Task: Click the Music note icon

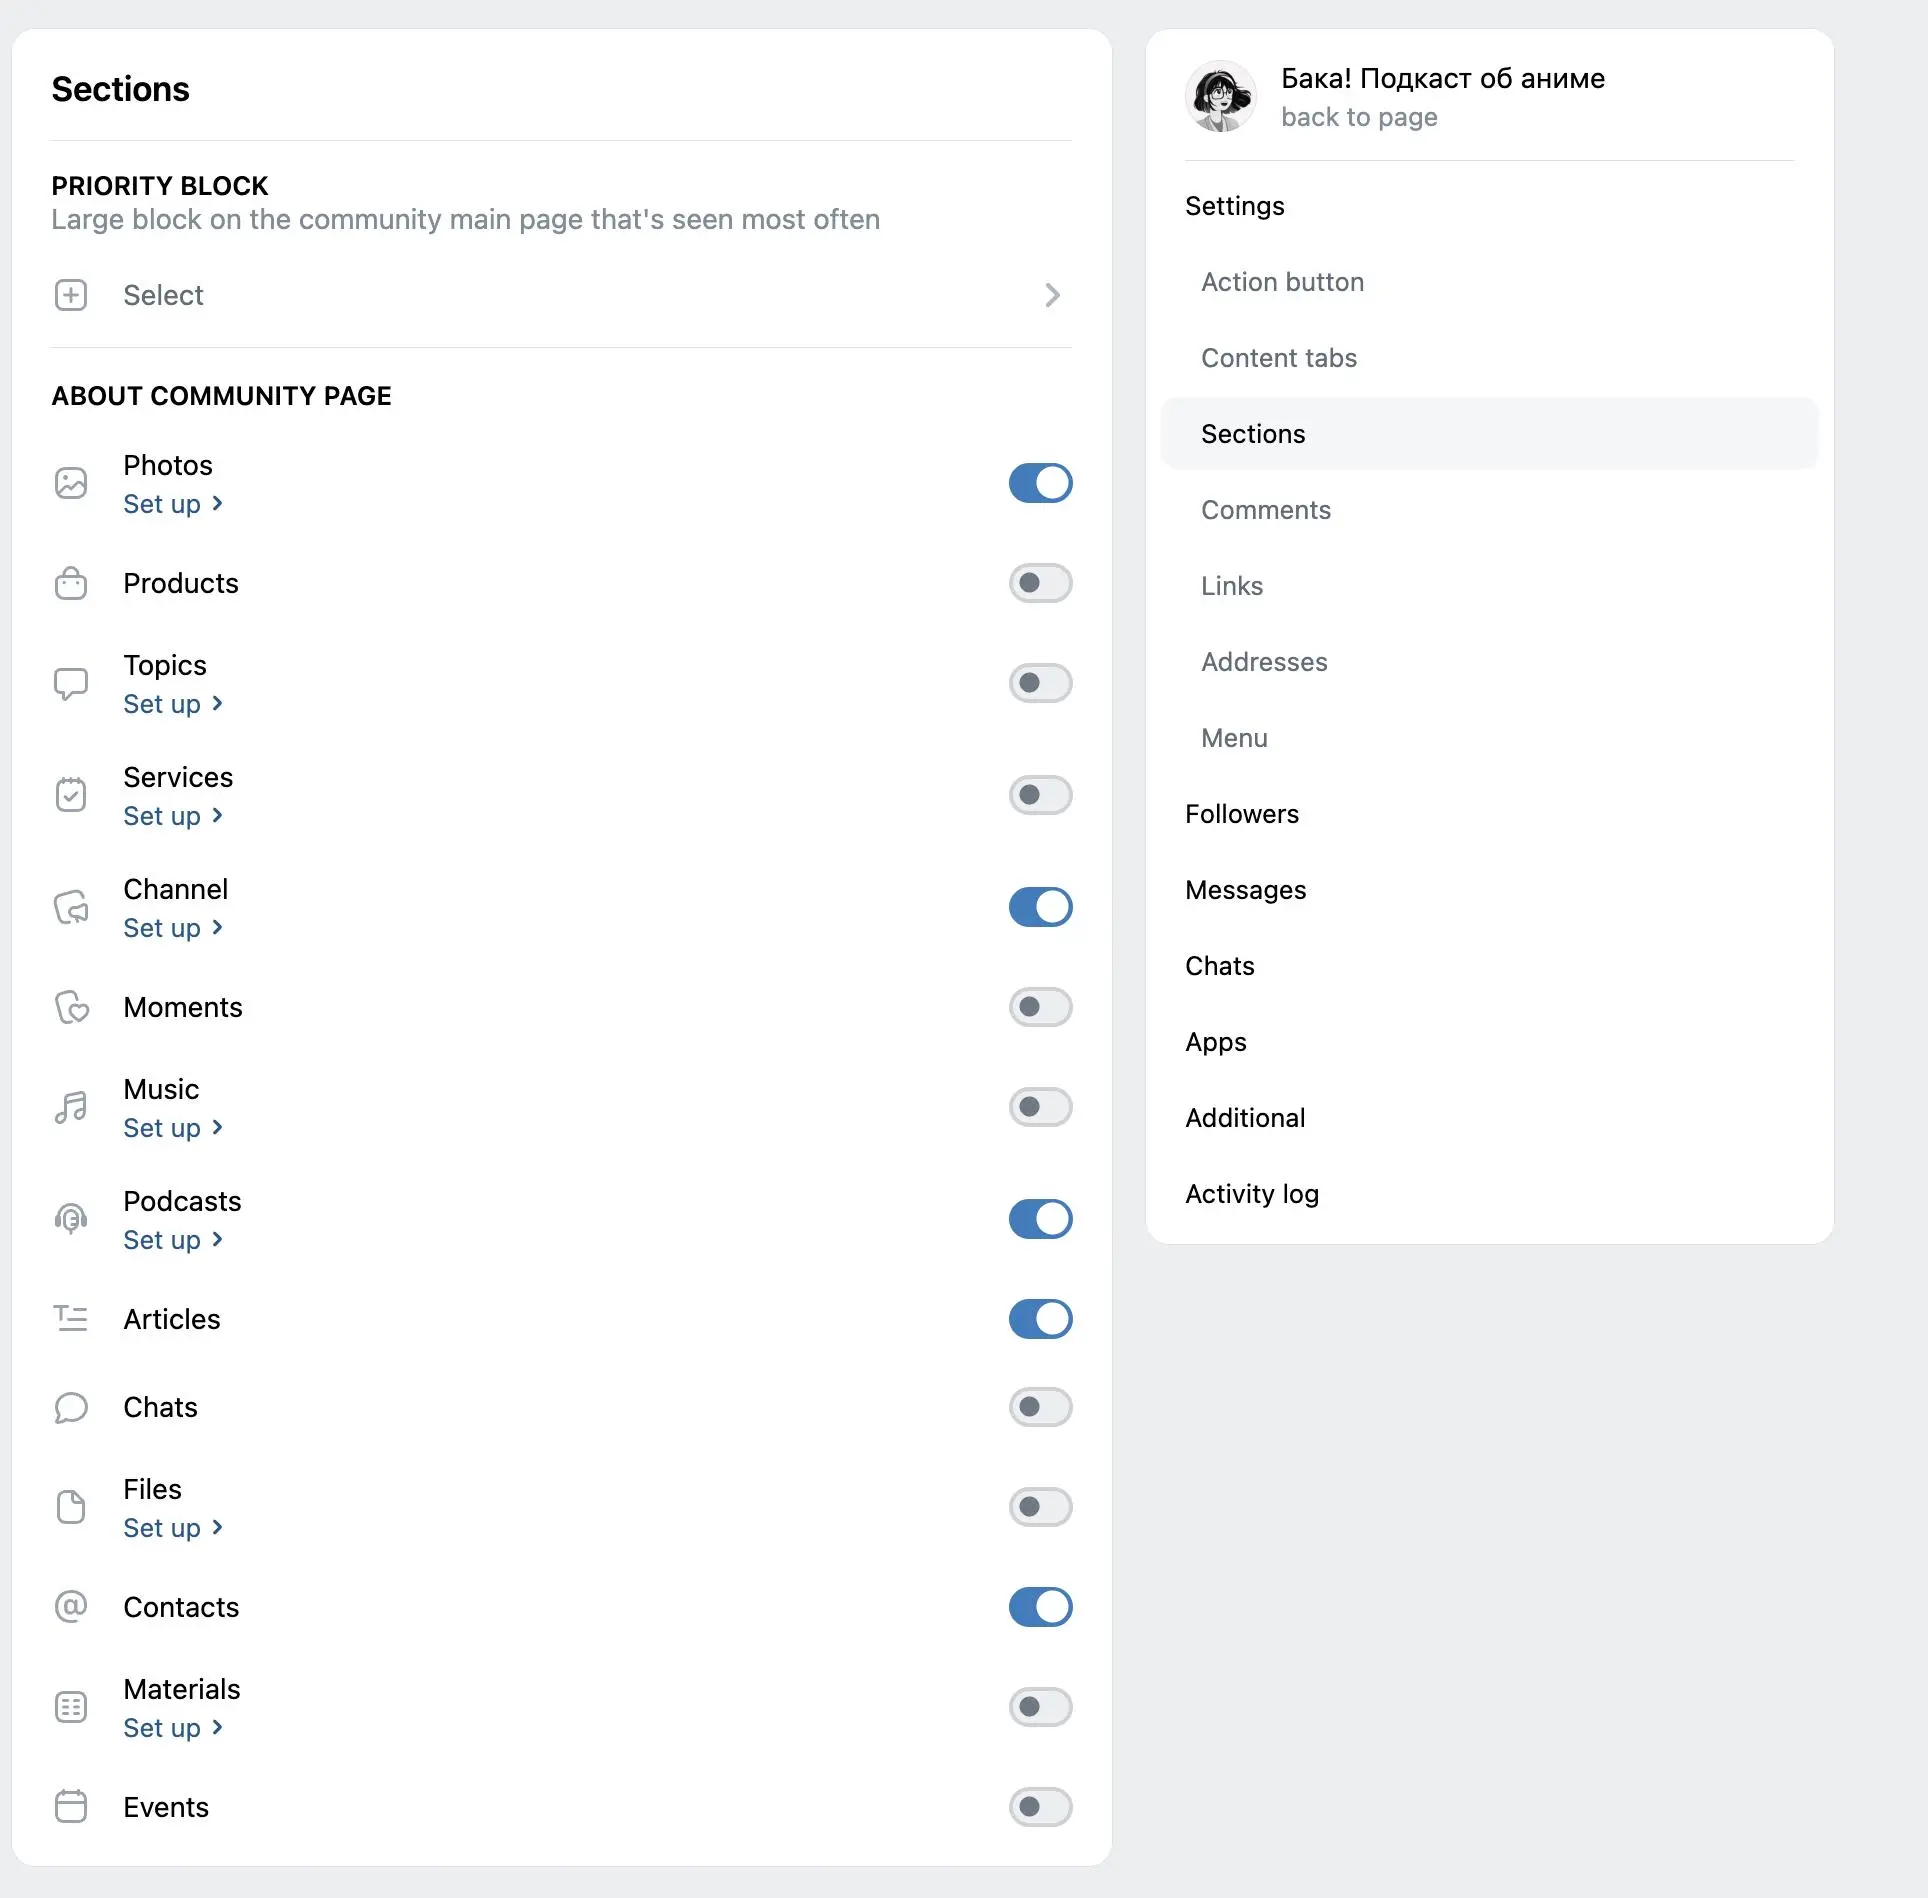Action: pyautogui.click(x=71, y=1107)
